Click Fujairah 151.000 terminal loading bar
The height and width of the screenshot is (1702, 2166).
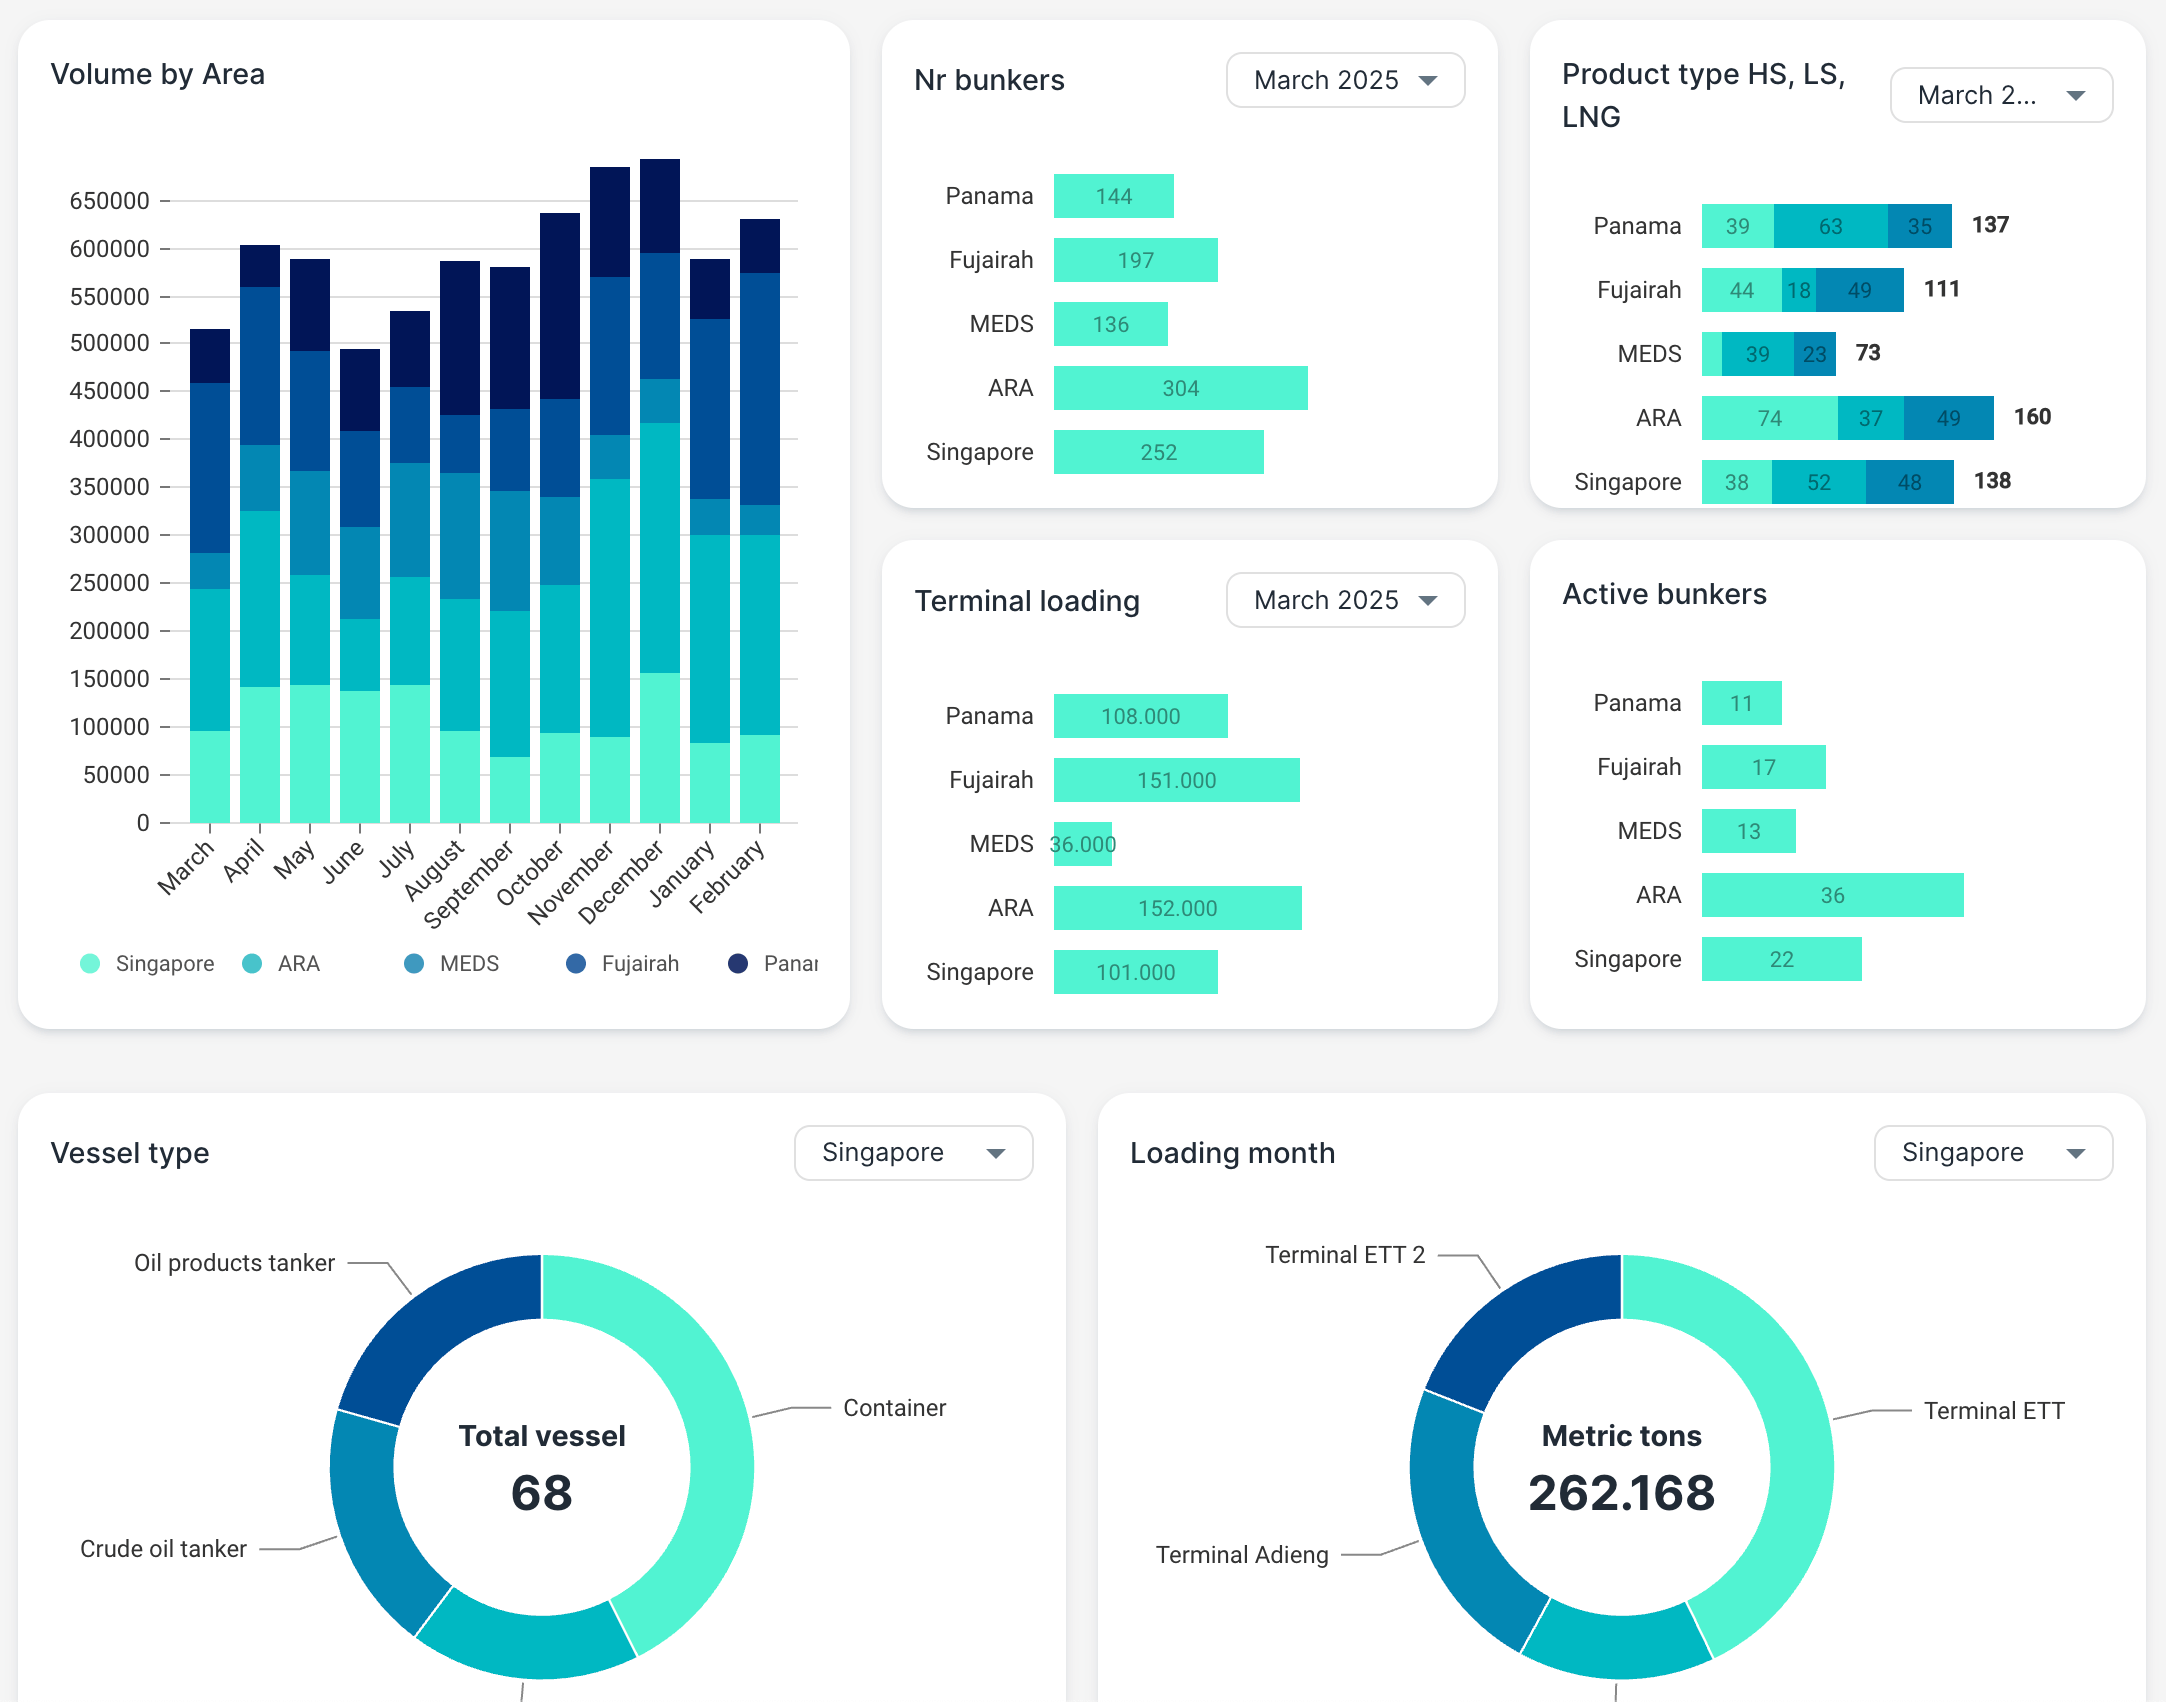coord(1176,780)
